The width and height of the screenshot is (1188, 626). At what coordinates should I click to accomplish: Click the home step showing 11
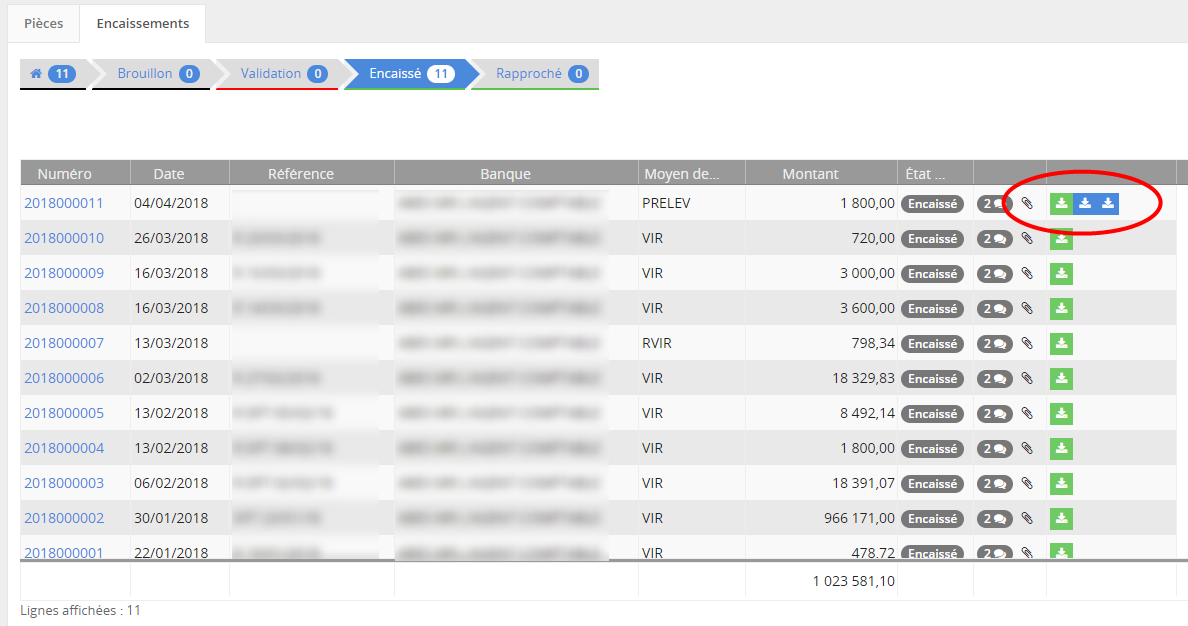click(x=53, y=74)
